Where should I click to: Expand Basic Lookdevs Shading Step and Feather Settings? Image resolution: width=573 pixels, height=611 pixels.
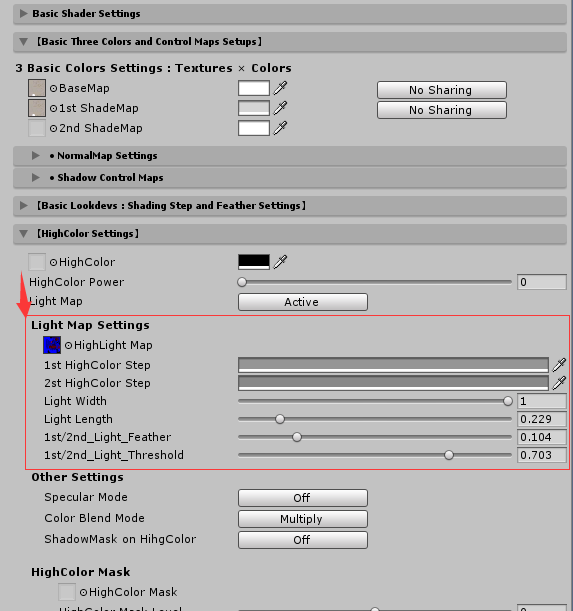point(290,206)
